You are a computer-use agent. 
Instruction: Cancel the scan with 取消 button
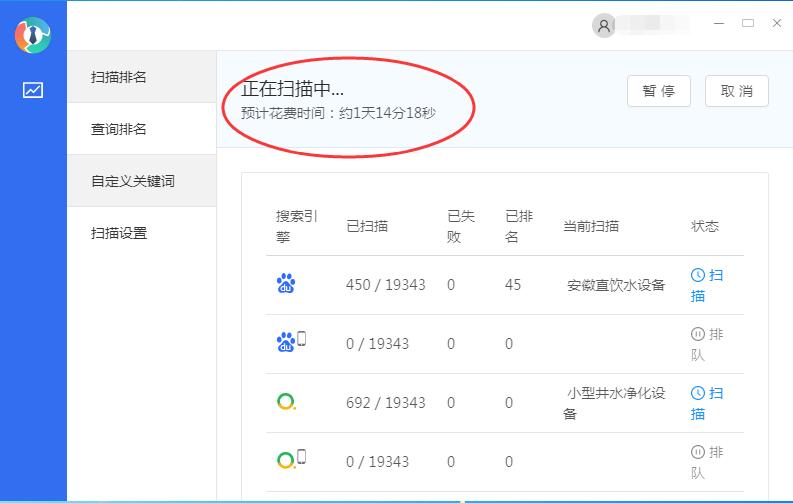click(737, 91)
